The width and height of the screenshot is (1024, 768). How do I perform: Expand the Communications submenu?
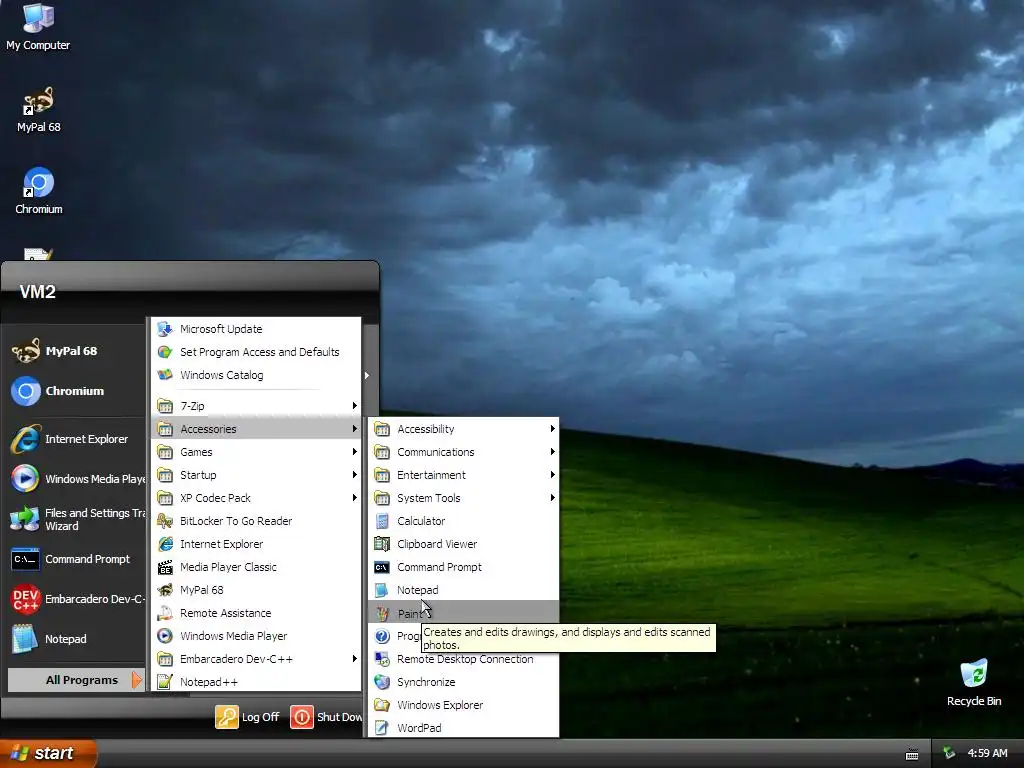click(464, 452)
